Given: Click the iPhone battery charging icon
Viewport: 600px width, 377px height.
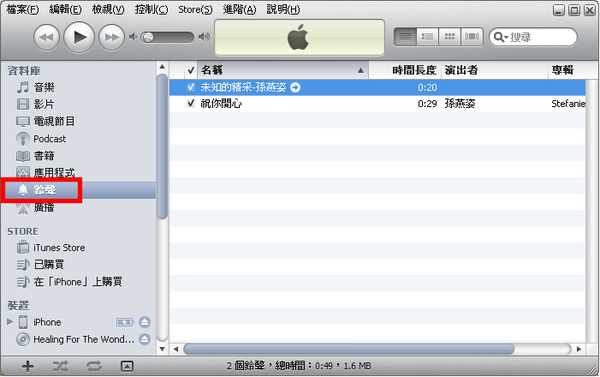Looking at the screenshot, I should (125, 322).
